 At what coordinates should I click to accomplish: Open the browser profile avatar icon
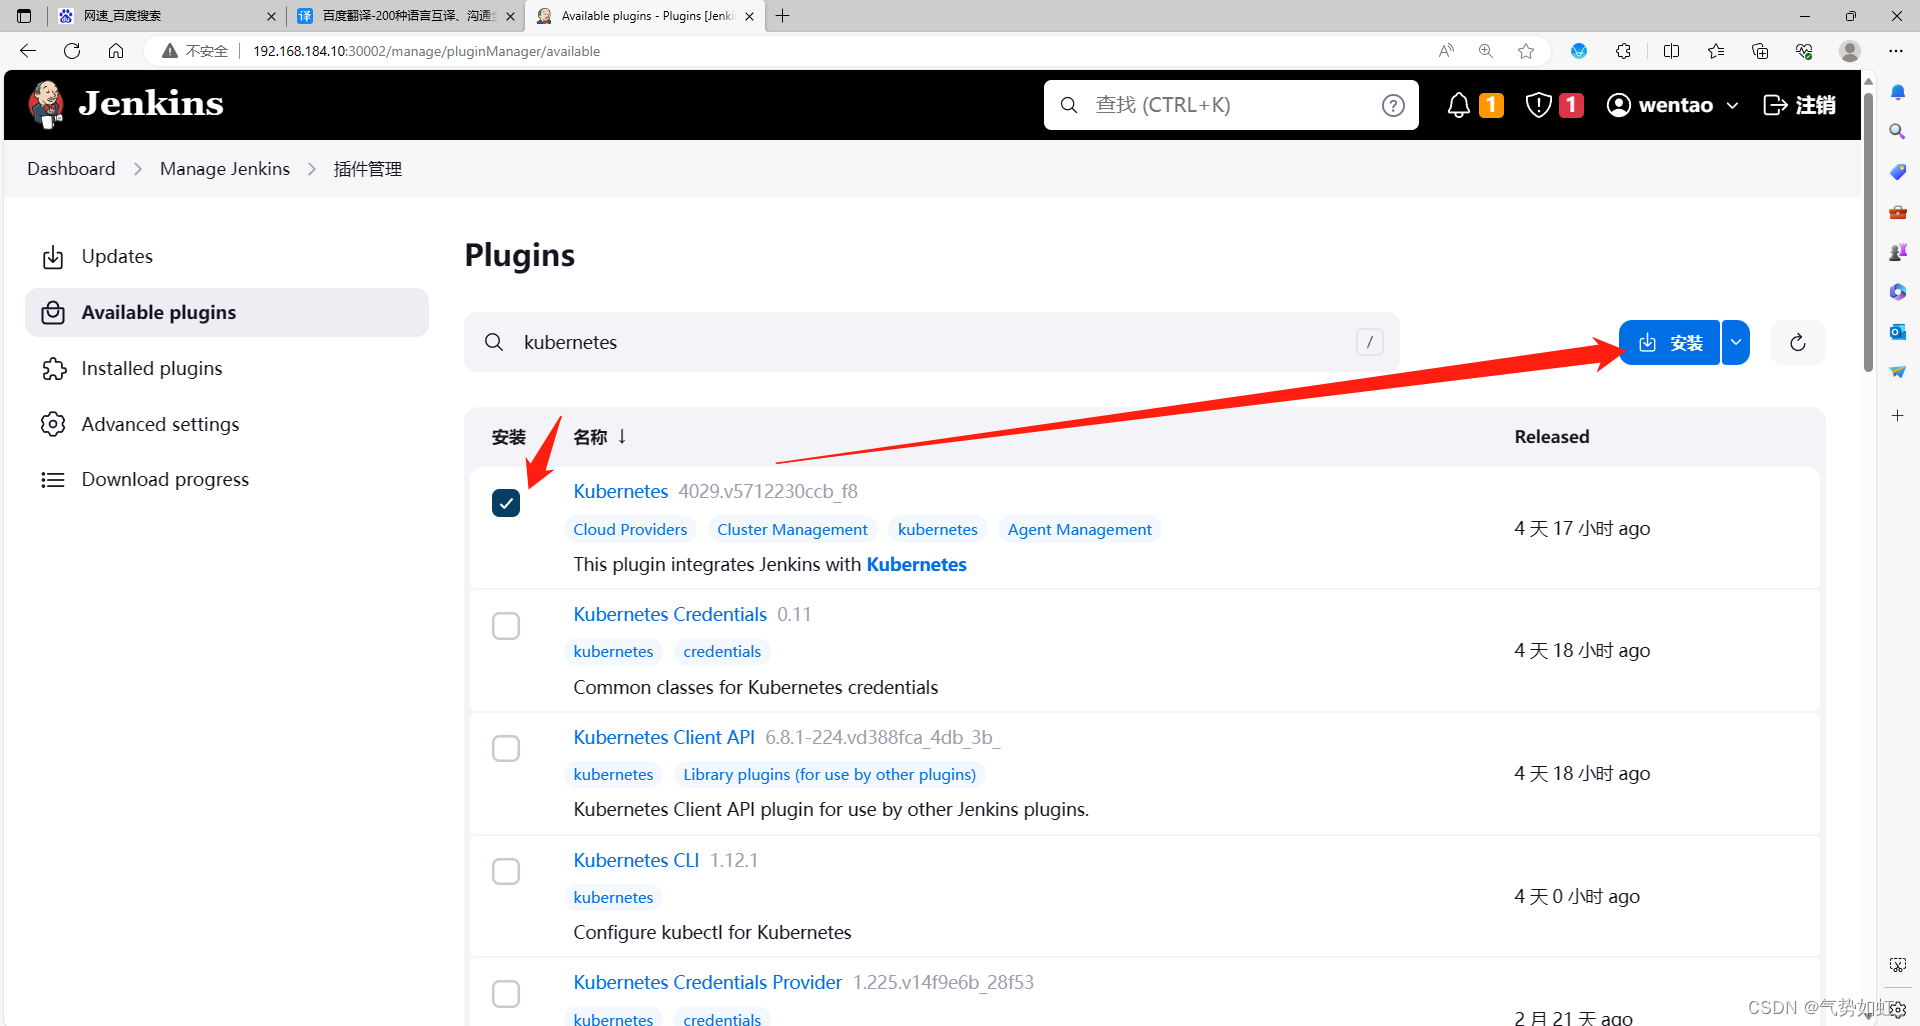tap(1850, 51)
